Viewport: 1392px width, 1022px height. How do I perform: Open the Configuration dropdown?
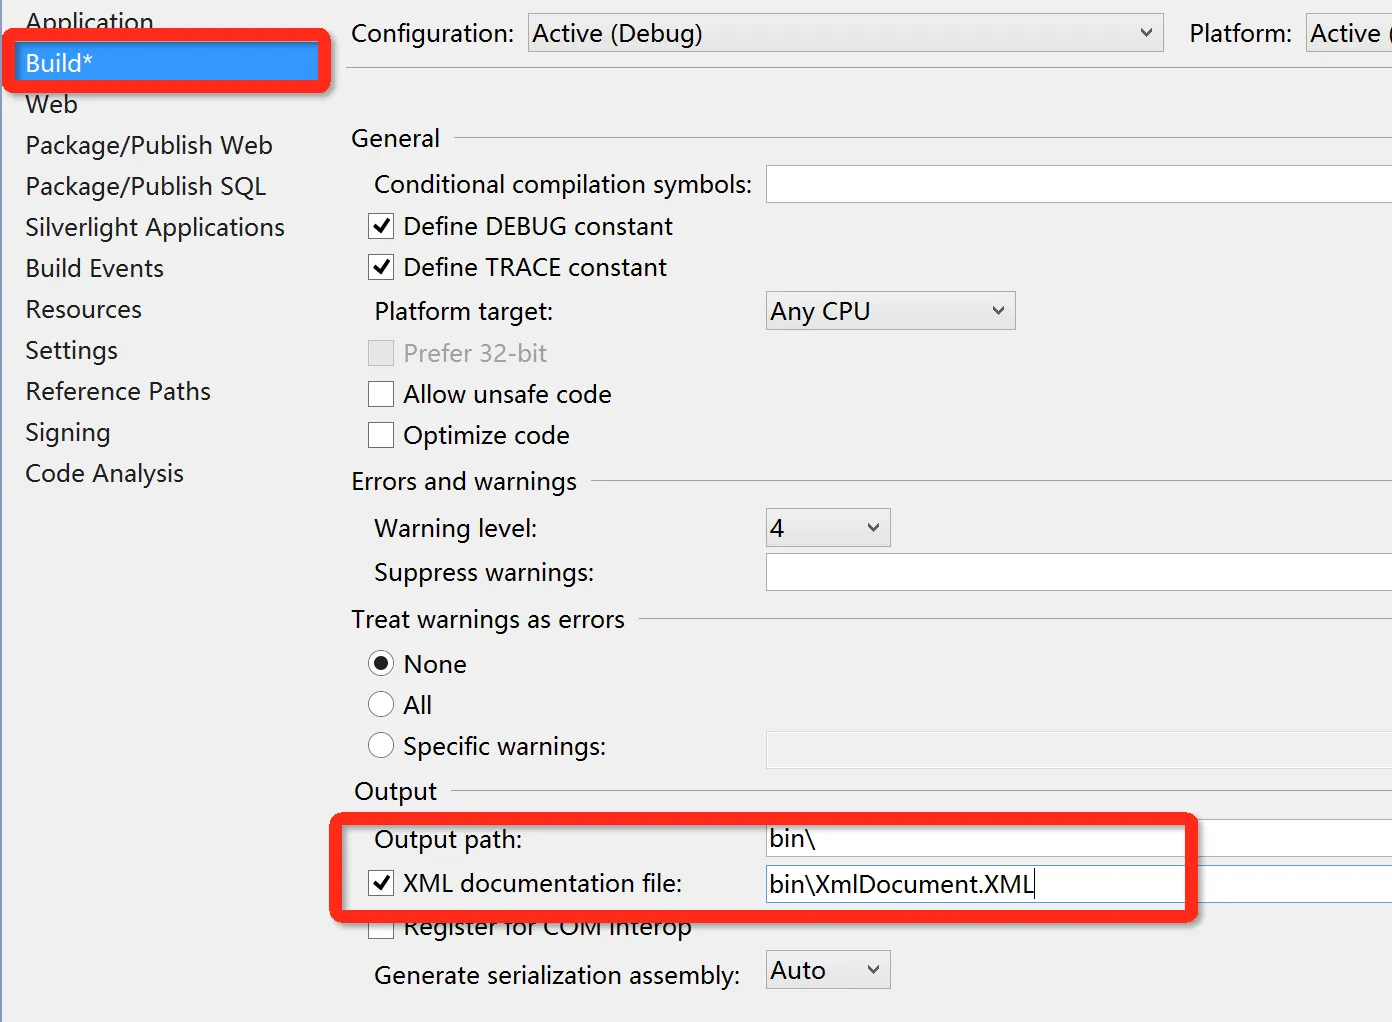tap(845, 33)
